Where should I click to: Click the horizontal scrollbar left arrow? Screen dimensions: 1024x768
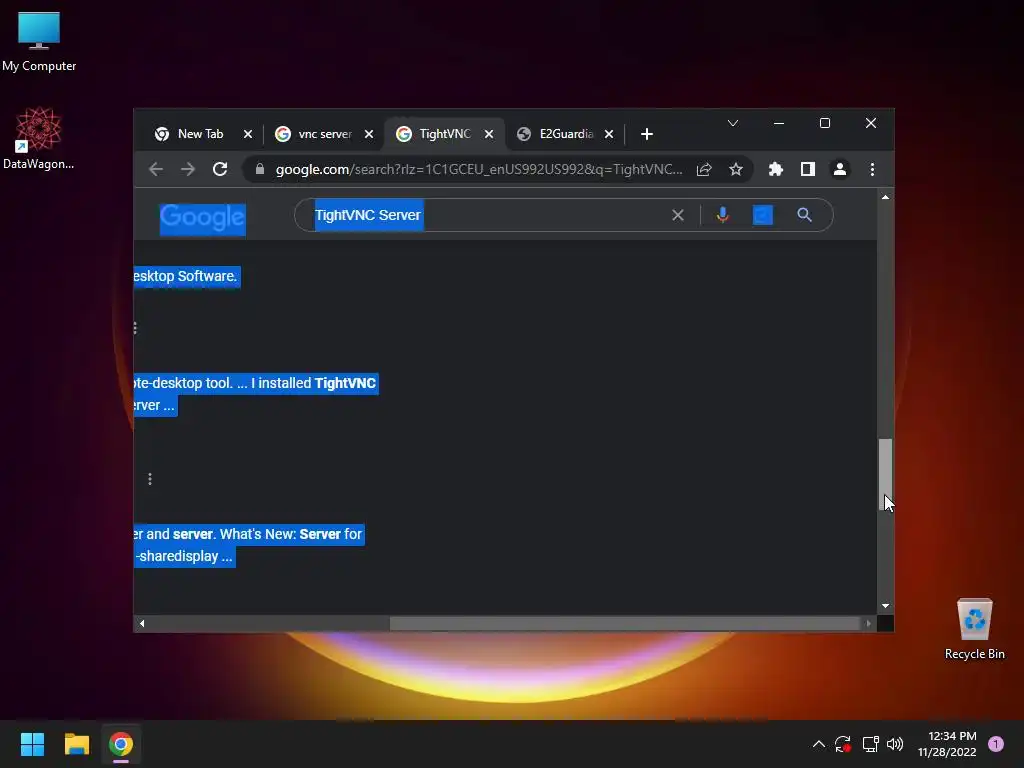coord(142,624)
